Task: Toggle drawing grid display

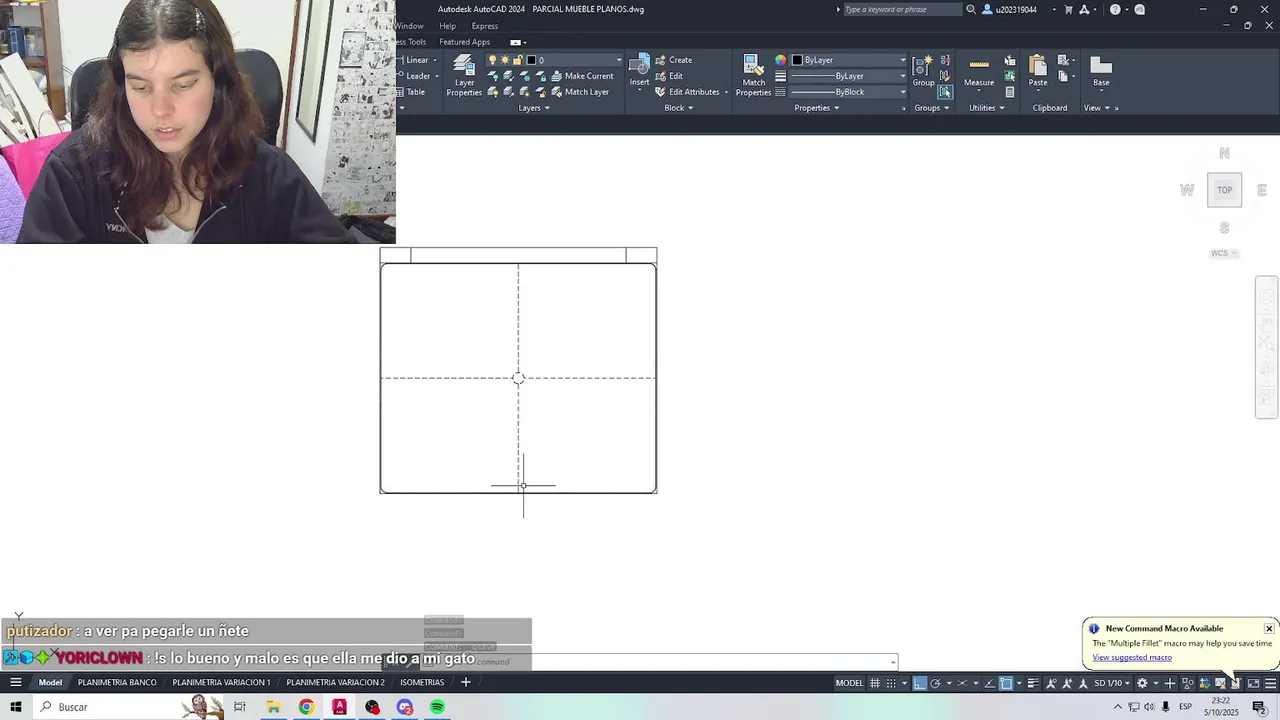Action: pos(875,683)
